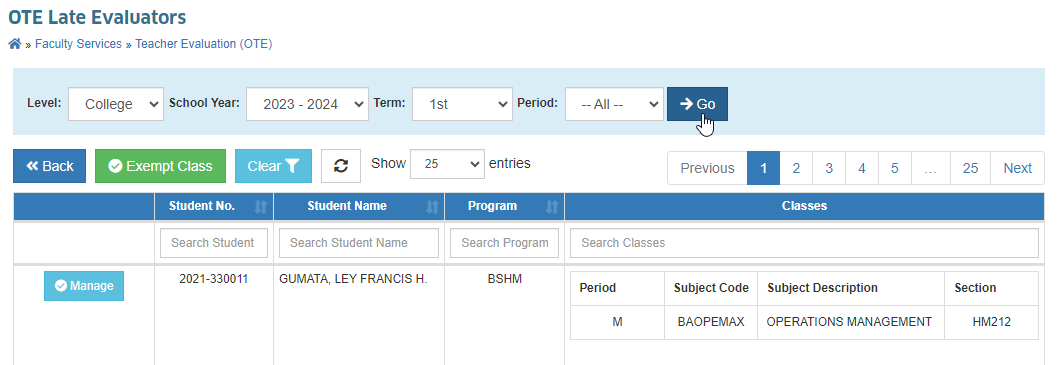Go to the Next page

(x=1017, y=168)
